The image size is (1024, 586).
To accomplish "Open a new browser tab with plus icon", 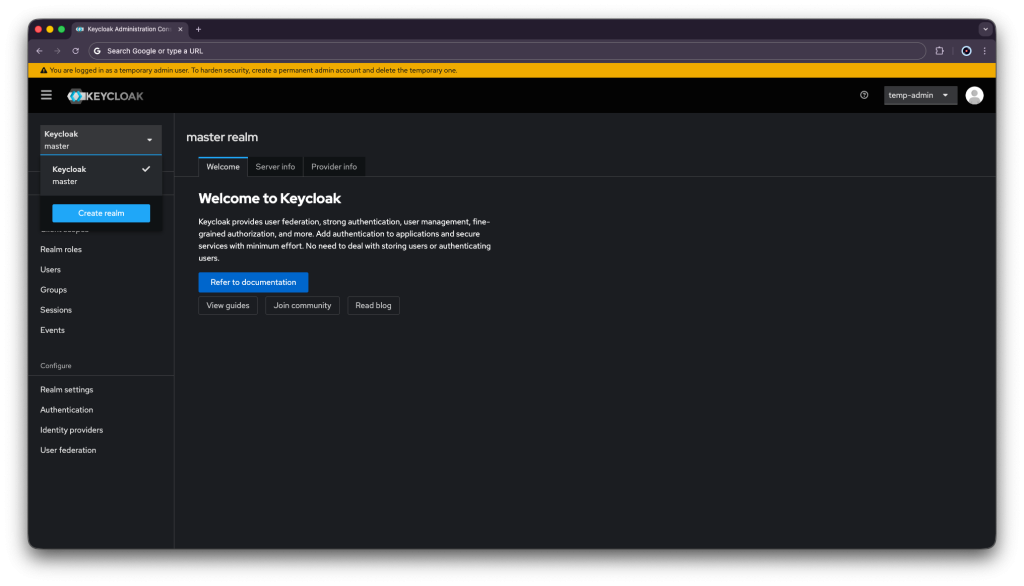I will (x=198, y=29).
